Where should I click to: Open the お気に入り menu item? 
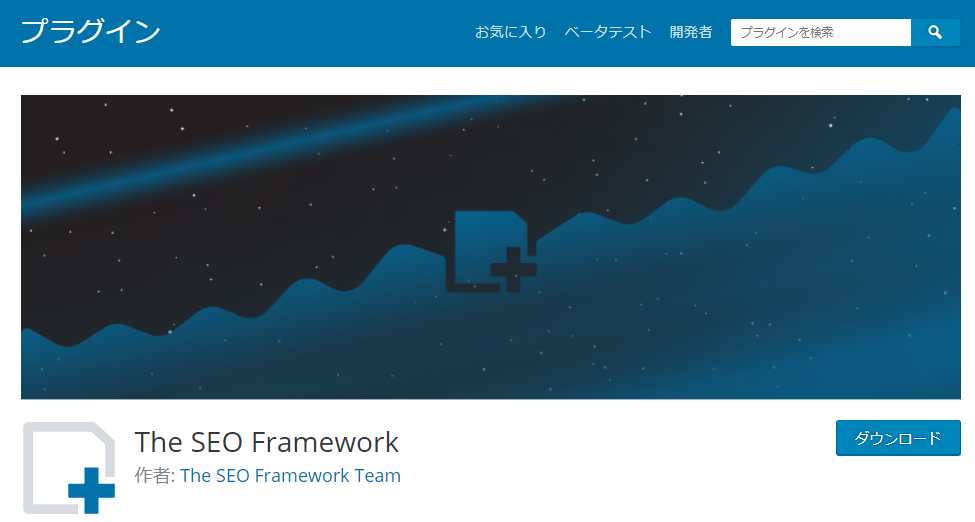[511, 32]
